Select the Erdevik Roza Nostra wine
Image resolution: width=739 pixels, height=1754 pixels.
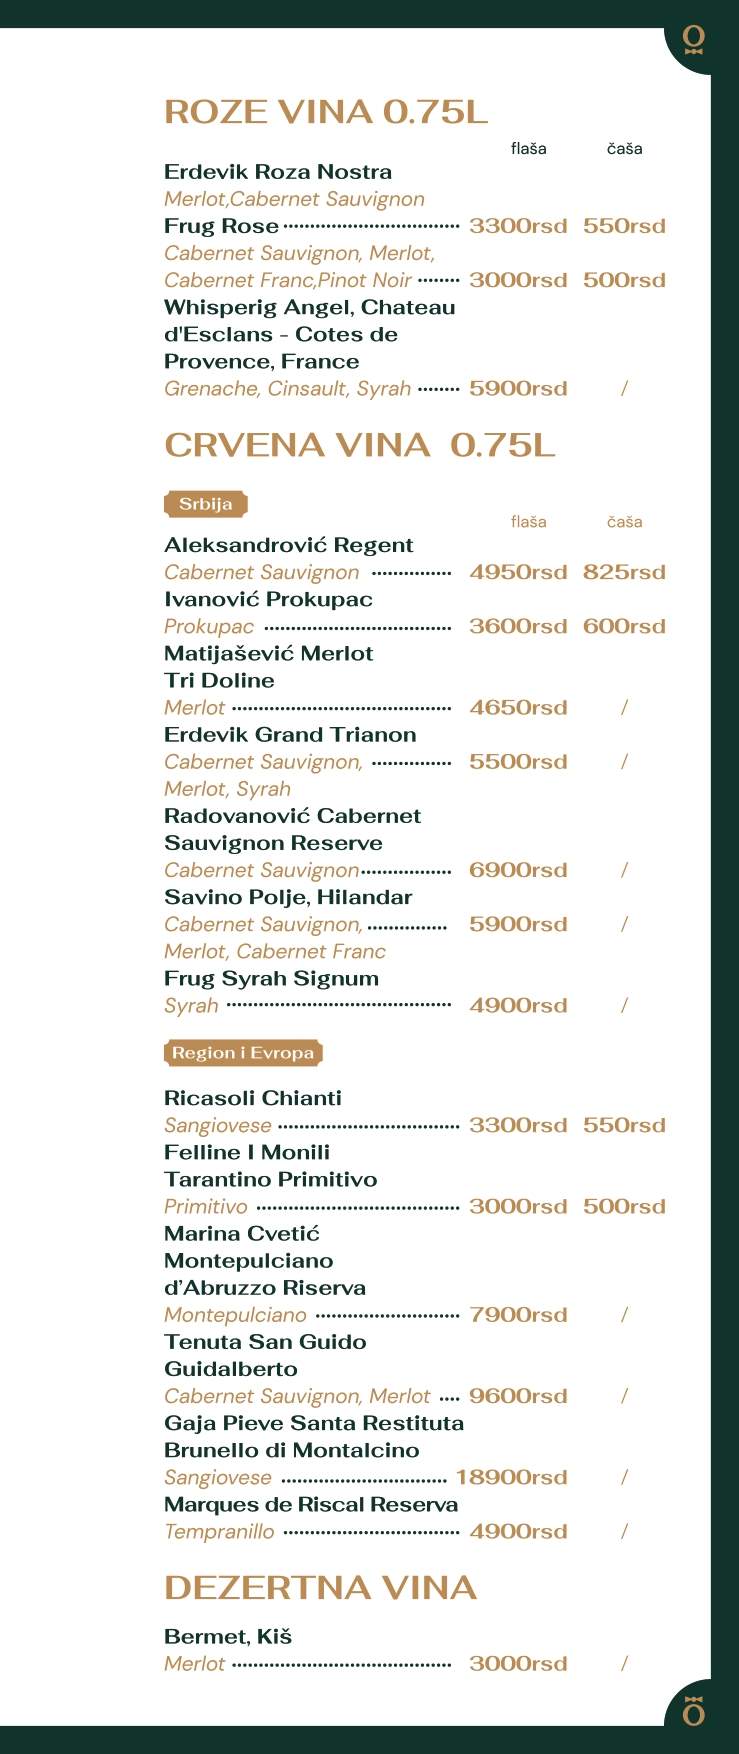[277, 172]
